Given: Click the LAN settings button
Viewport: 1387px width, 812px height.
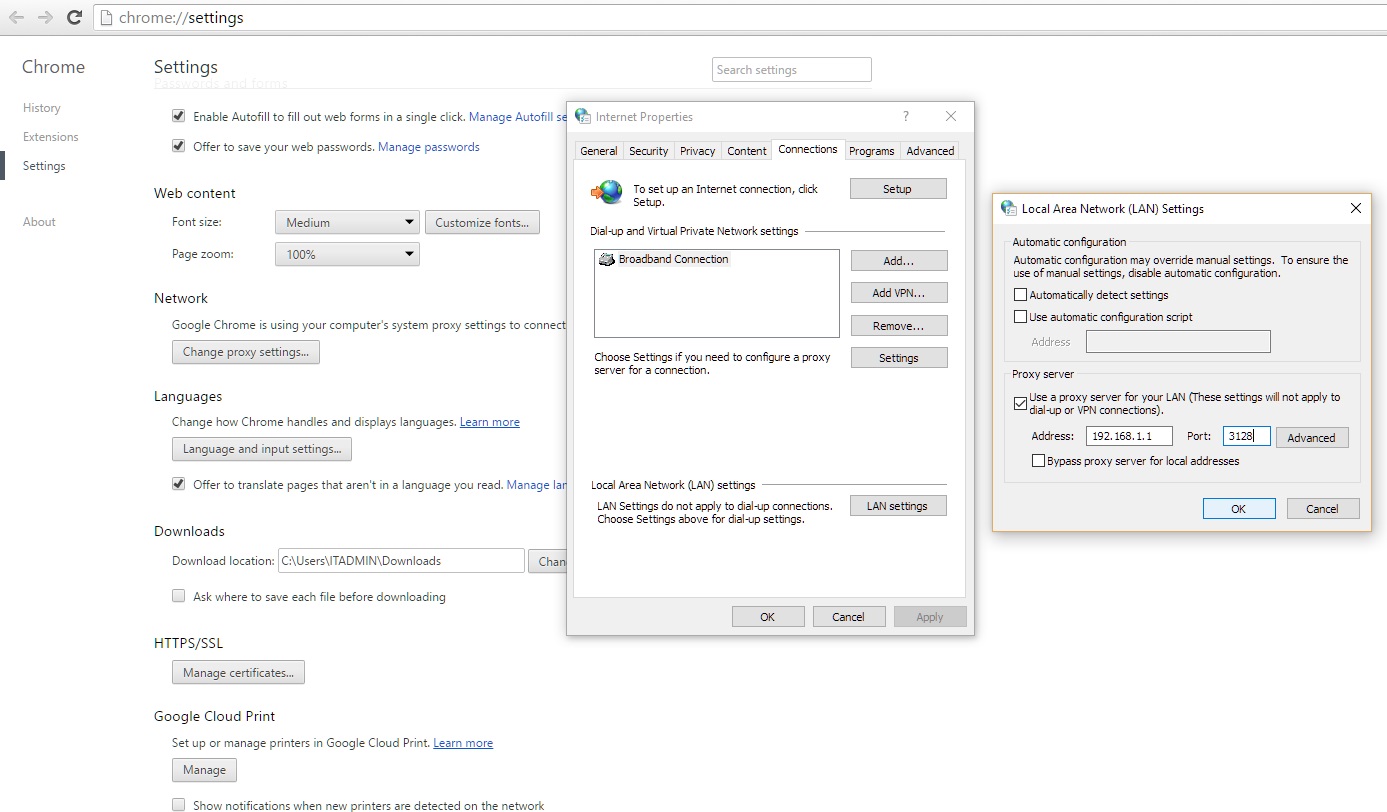Looking at the screenshot, I should pos(897,506).
